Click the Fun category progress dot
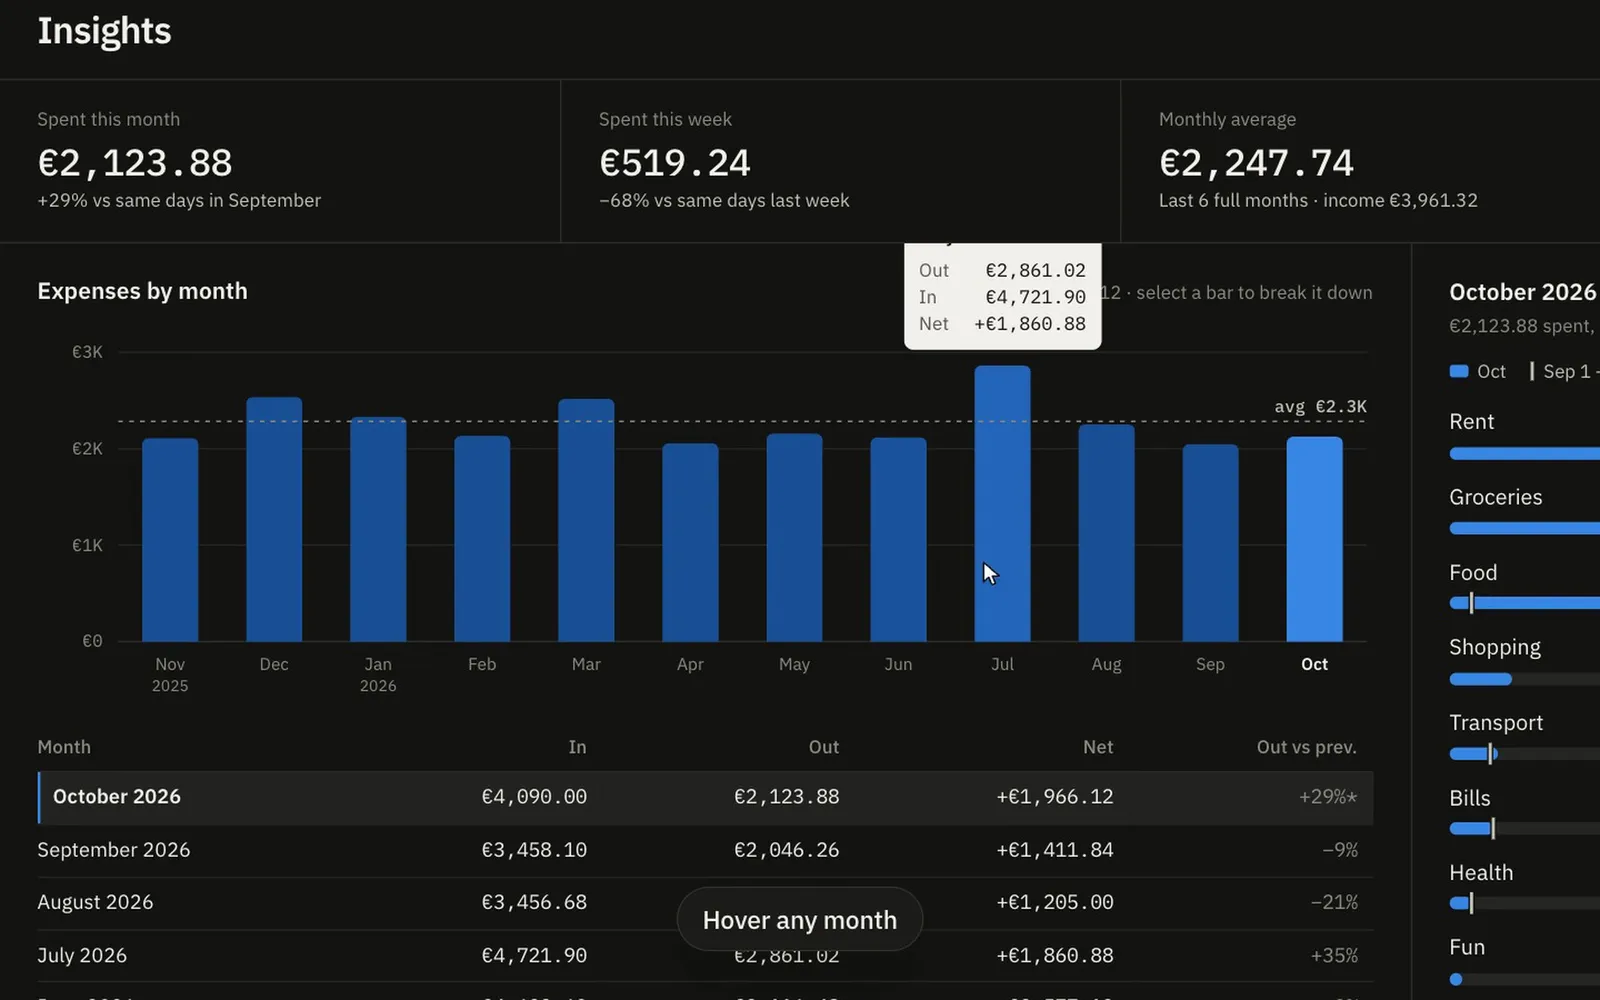The image size is (1600, 1000). [1456, 979]
